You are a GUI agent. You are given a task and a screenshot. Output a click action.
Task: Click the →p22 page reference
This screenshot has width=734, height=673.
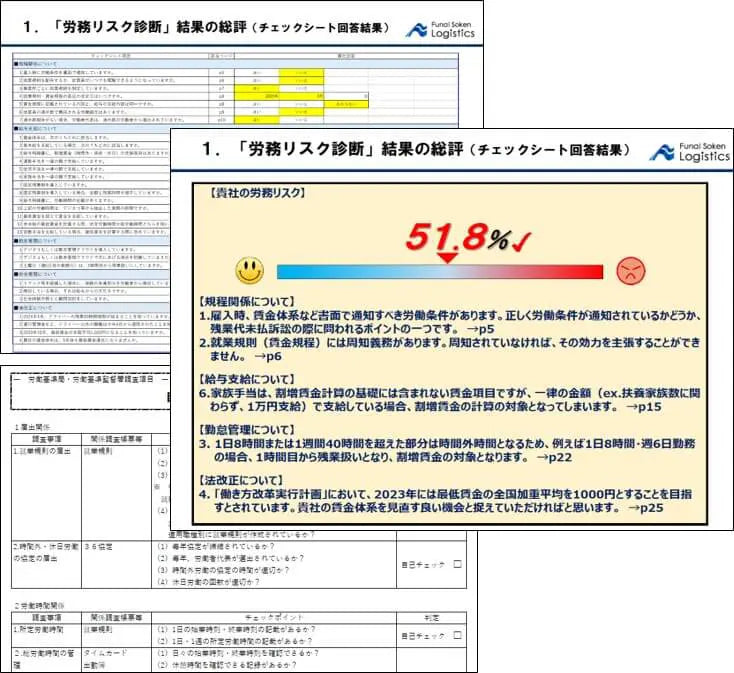[554, 457]
